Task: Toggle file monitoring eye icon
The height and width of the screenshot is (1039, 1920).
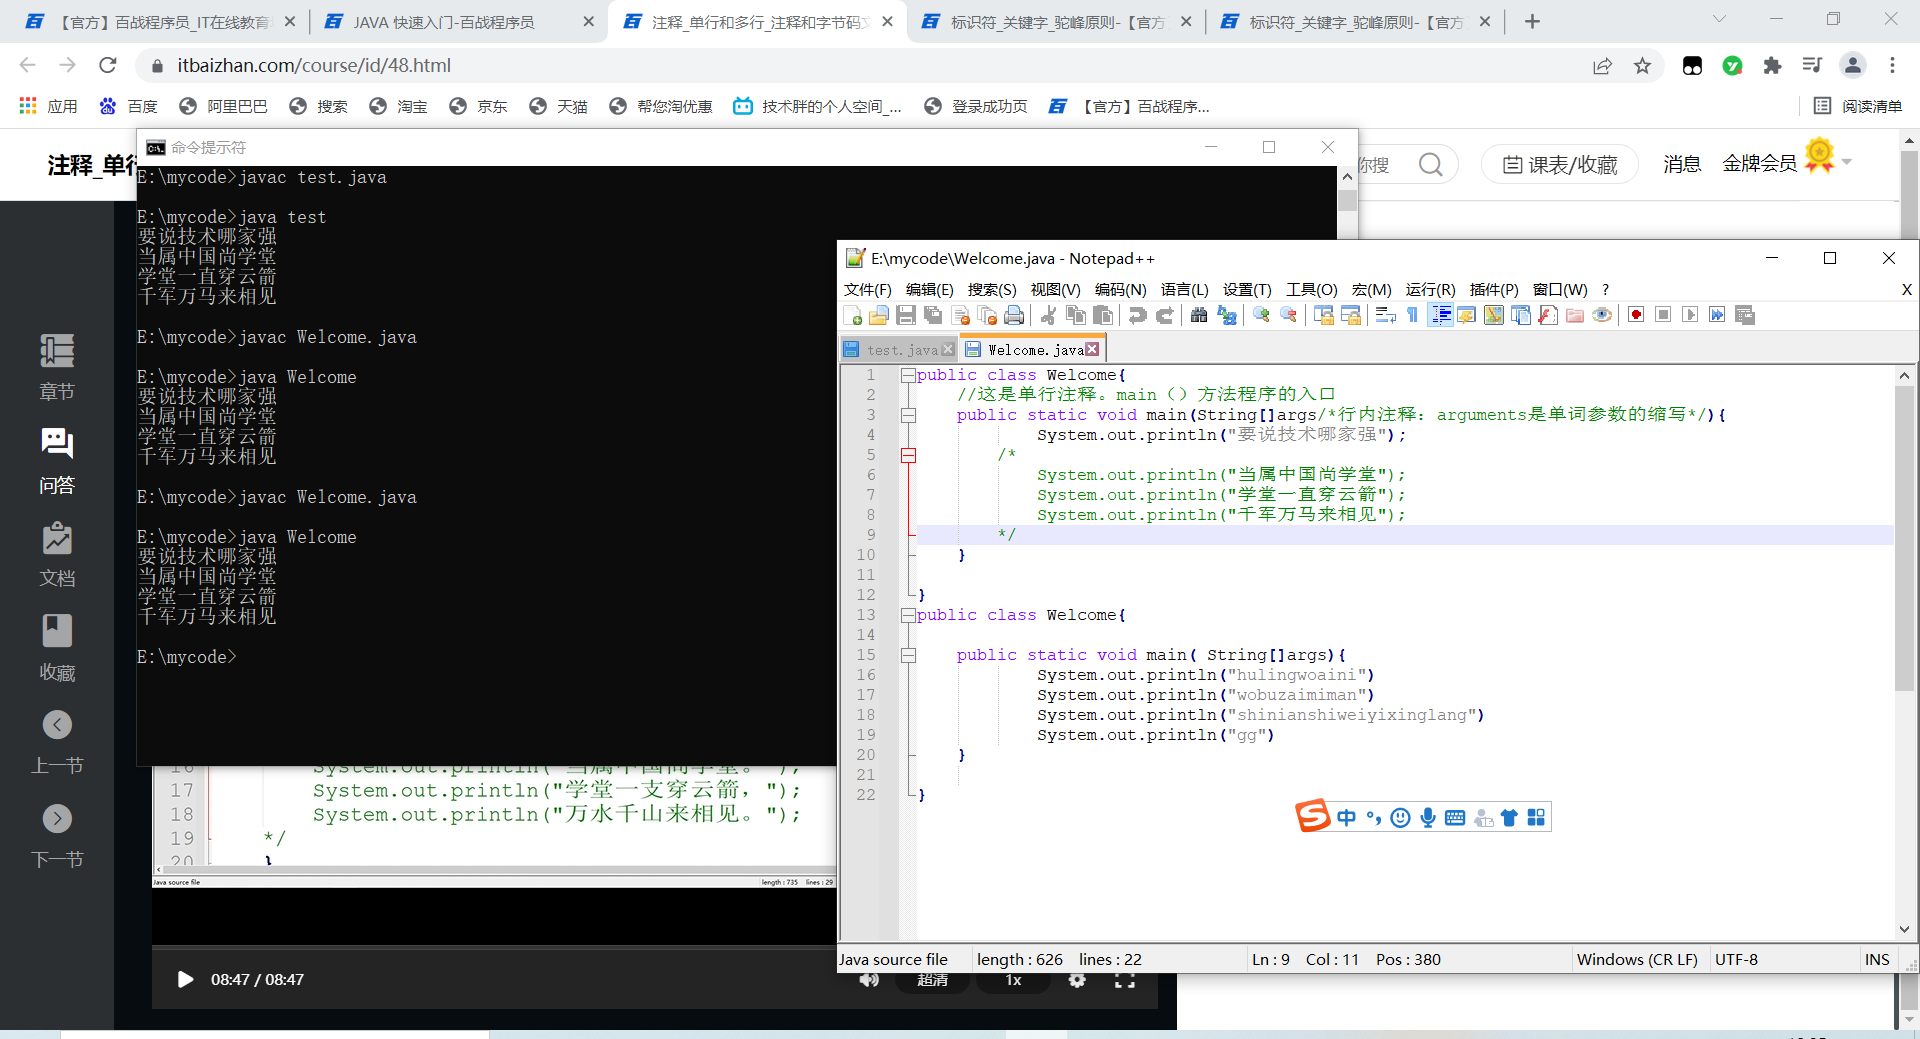Action: pyautogui.click(x=1602, y=316)
